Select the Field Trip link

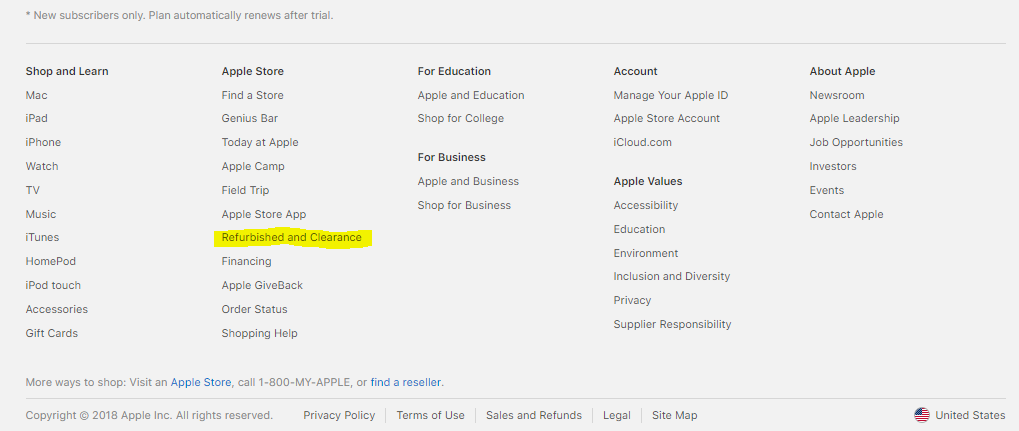tap(245, 190)
